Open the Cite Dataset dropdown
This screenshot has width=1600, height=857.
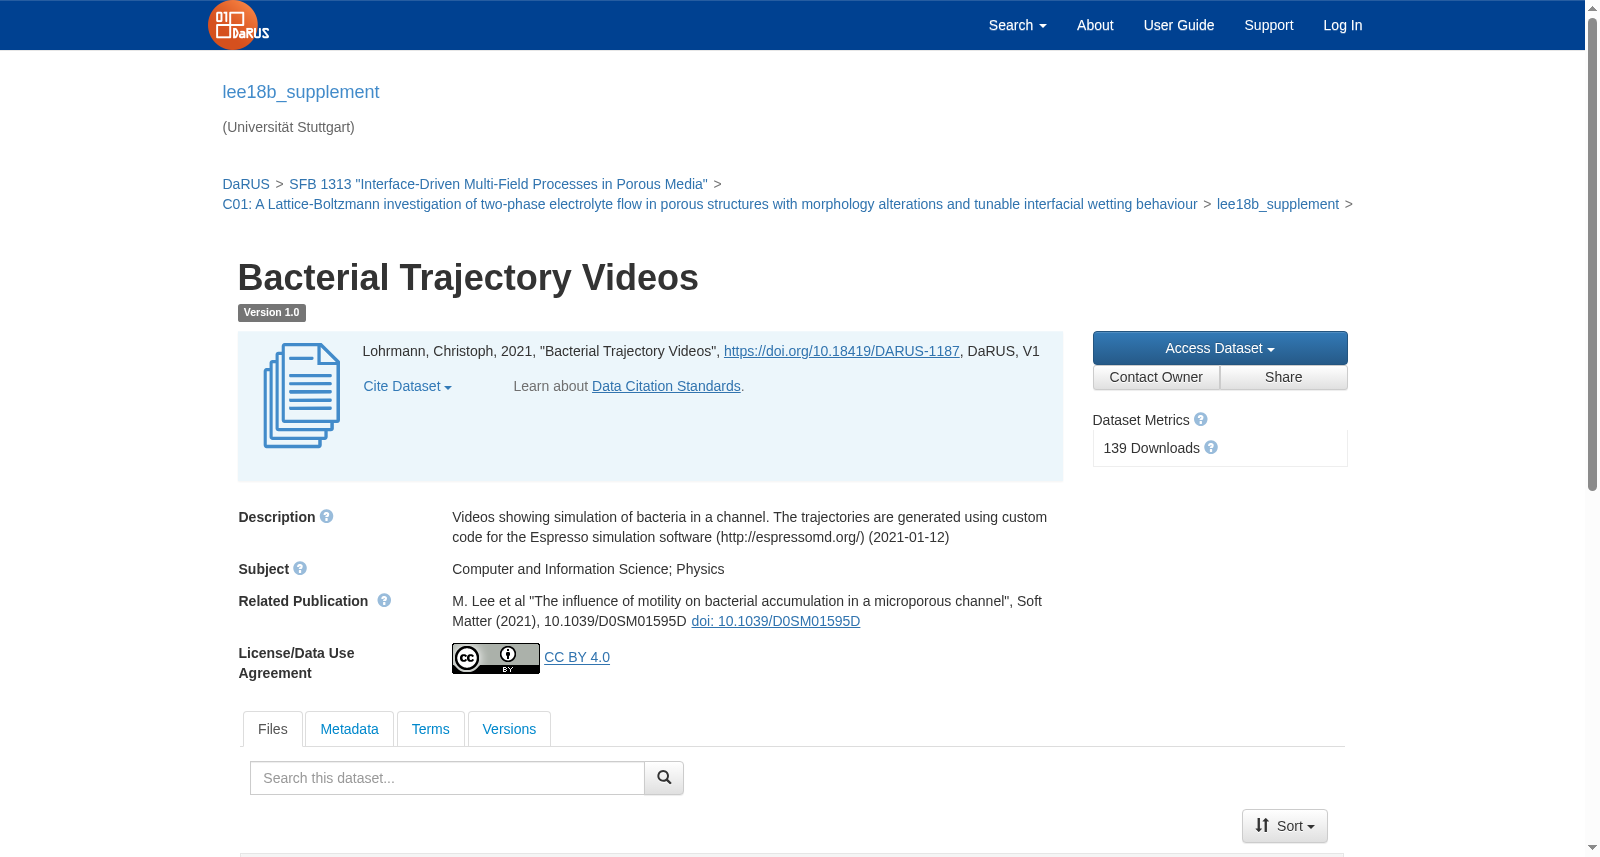(x=407, y=386)
